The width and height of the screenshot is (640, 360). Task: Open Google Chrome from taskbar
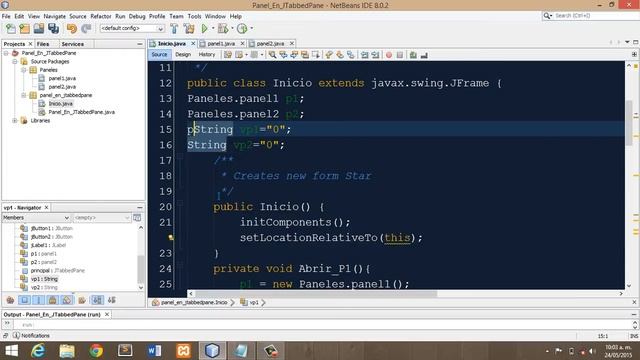(x=96, y=351)
